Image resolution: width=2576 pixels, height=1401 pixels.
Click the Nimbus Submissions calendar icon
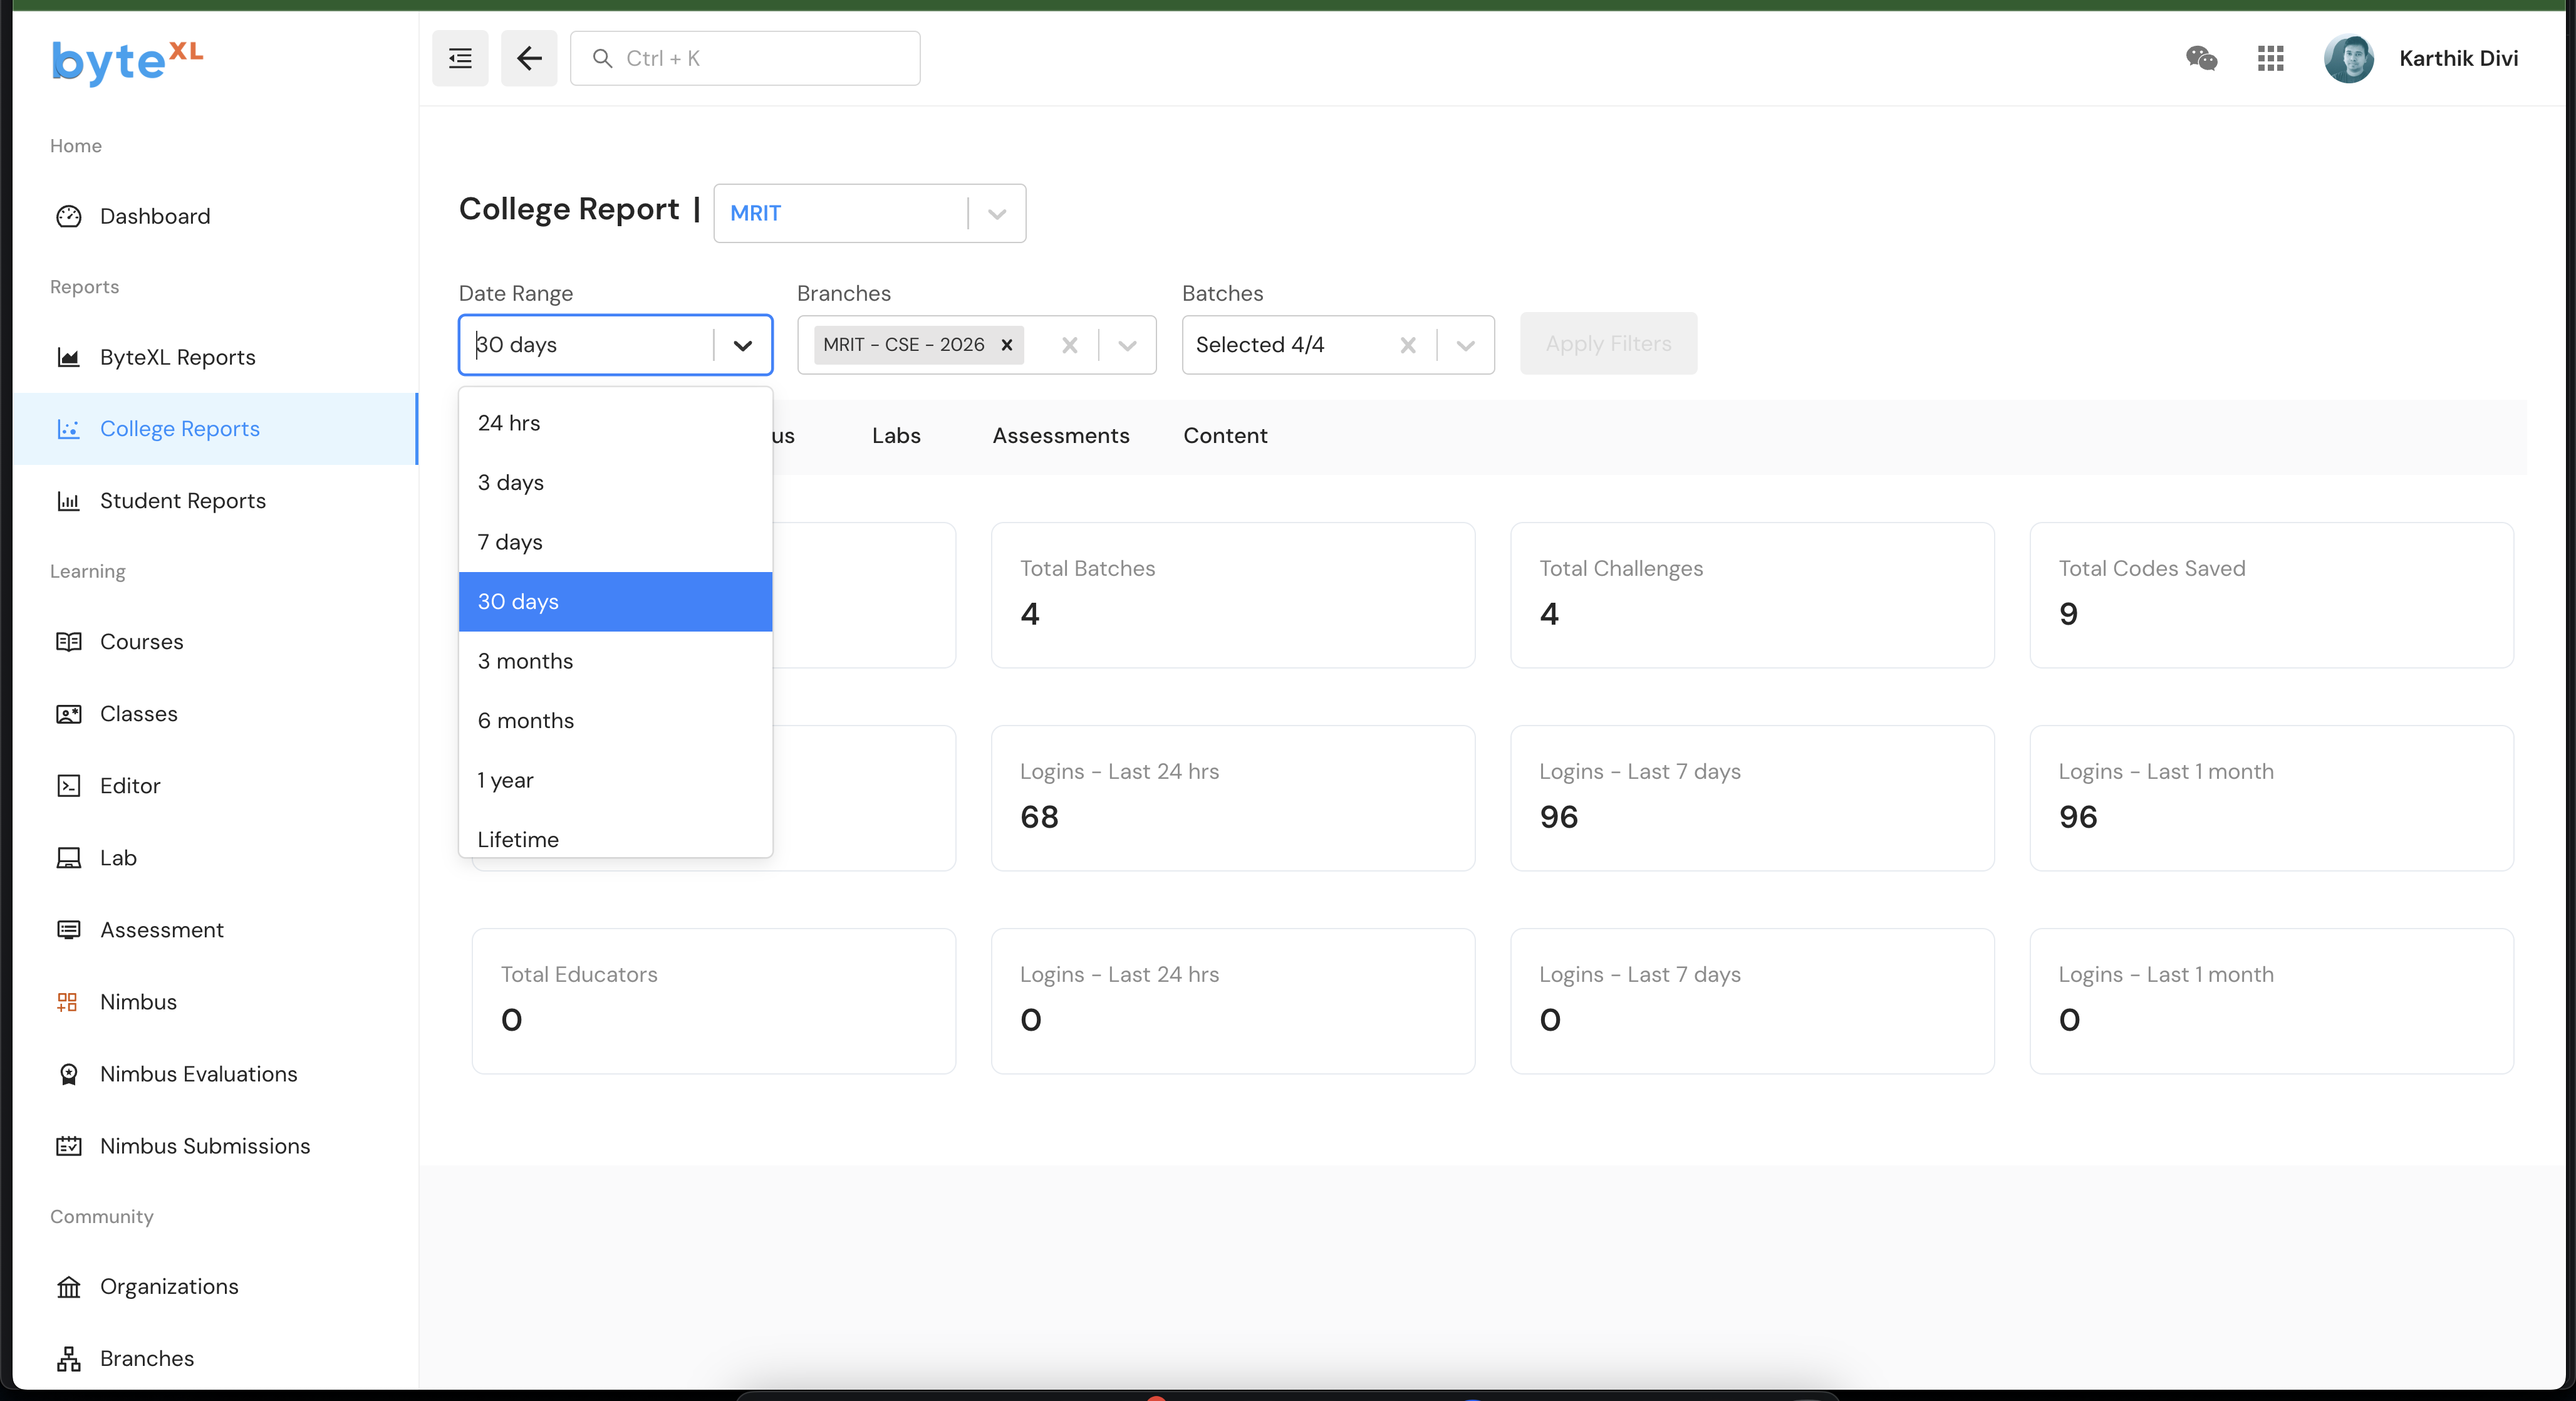coord(68,1146)
